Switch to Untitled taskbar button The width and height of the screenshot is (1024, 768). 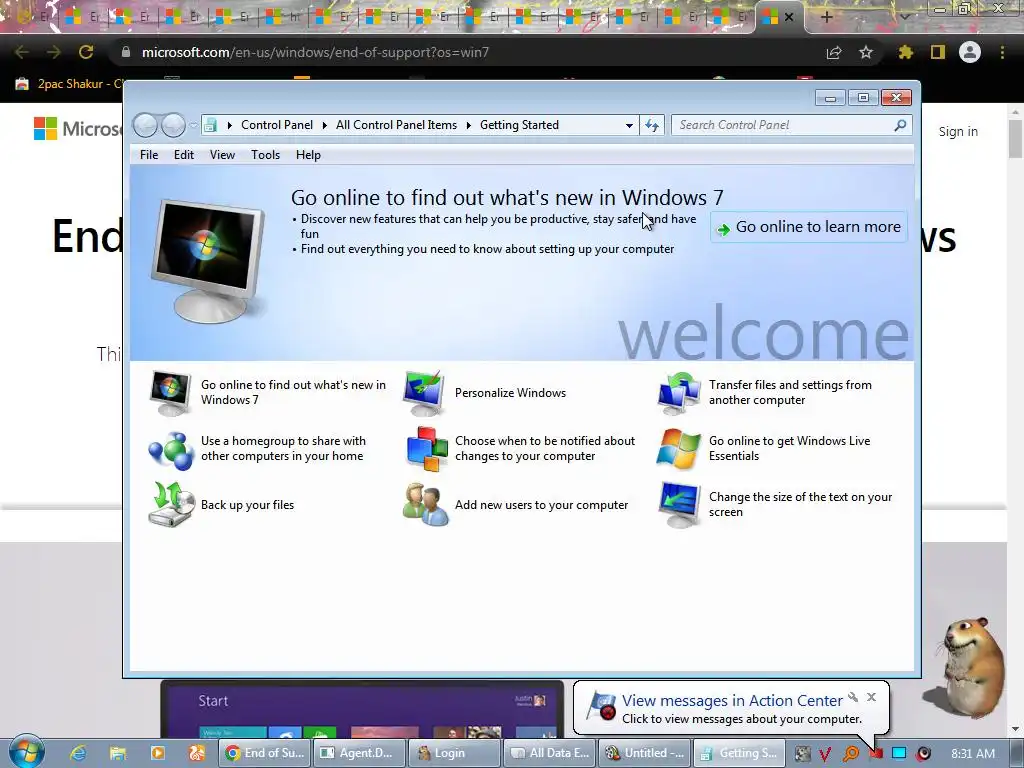pos(644,753)
